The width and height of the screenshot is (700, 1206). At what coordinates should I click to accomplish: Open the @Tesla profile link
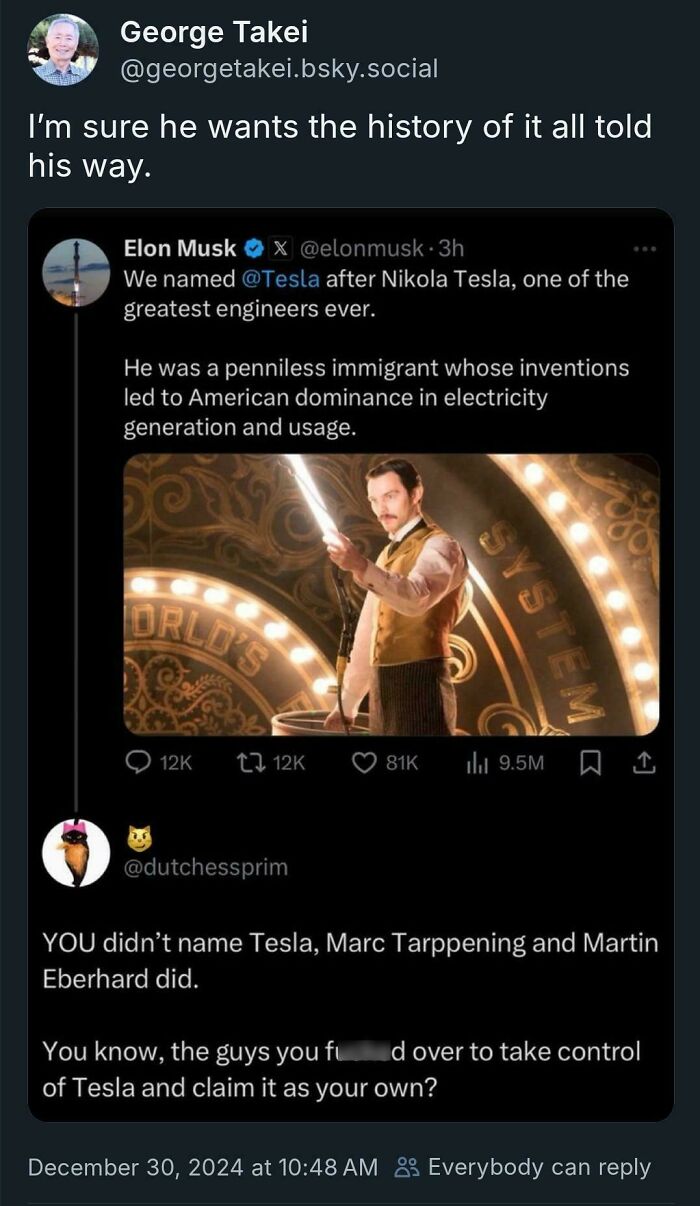coord(282,279)
